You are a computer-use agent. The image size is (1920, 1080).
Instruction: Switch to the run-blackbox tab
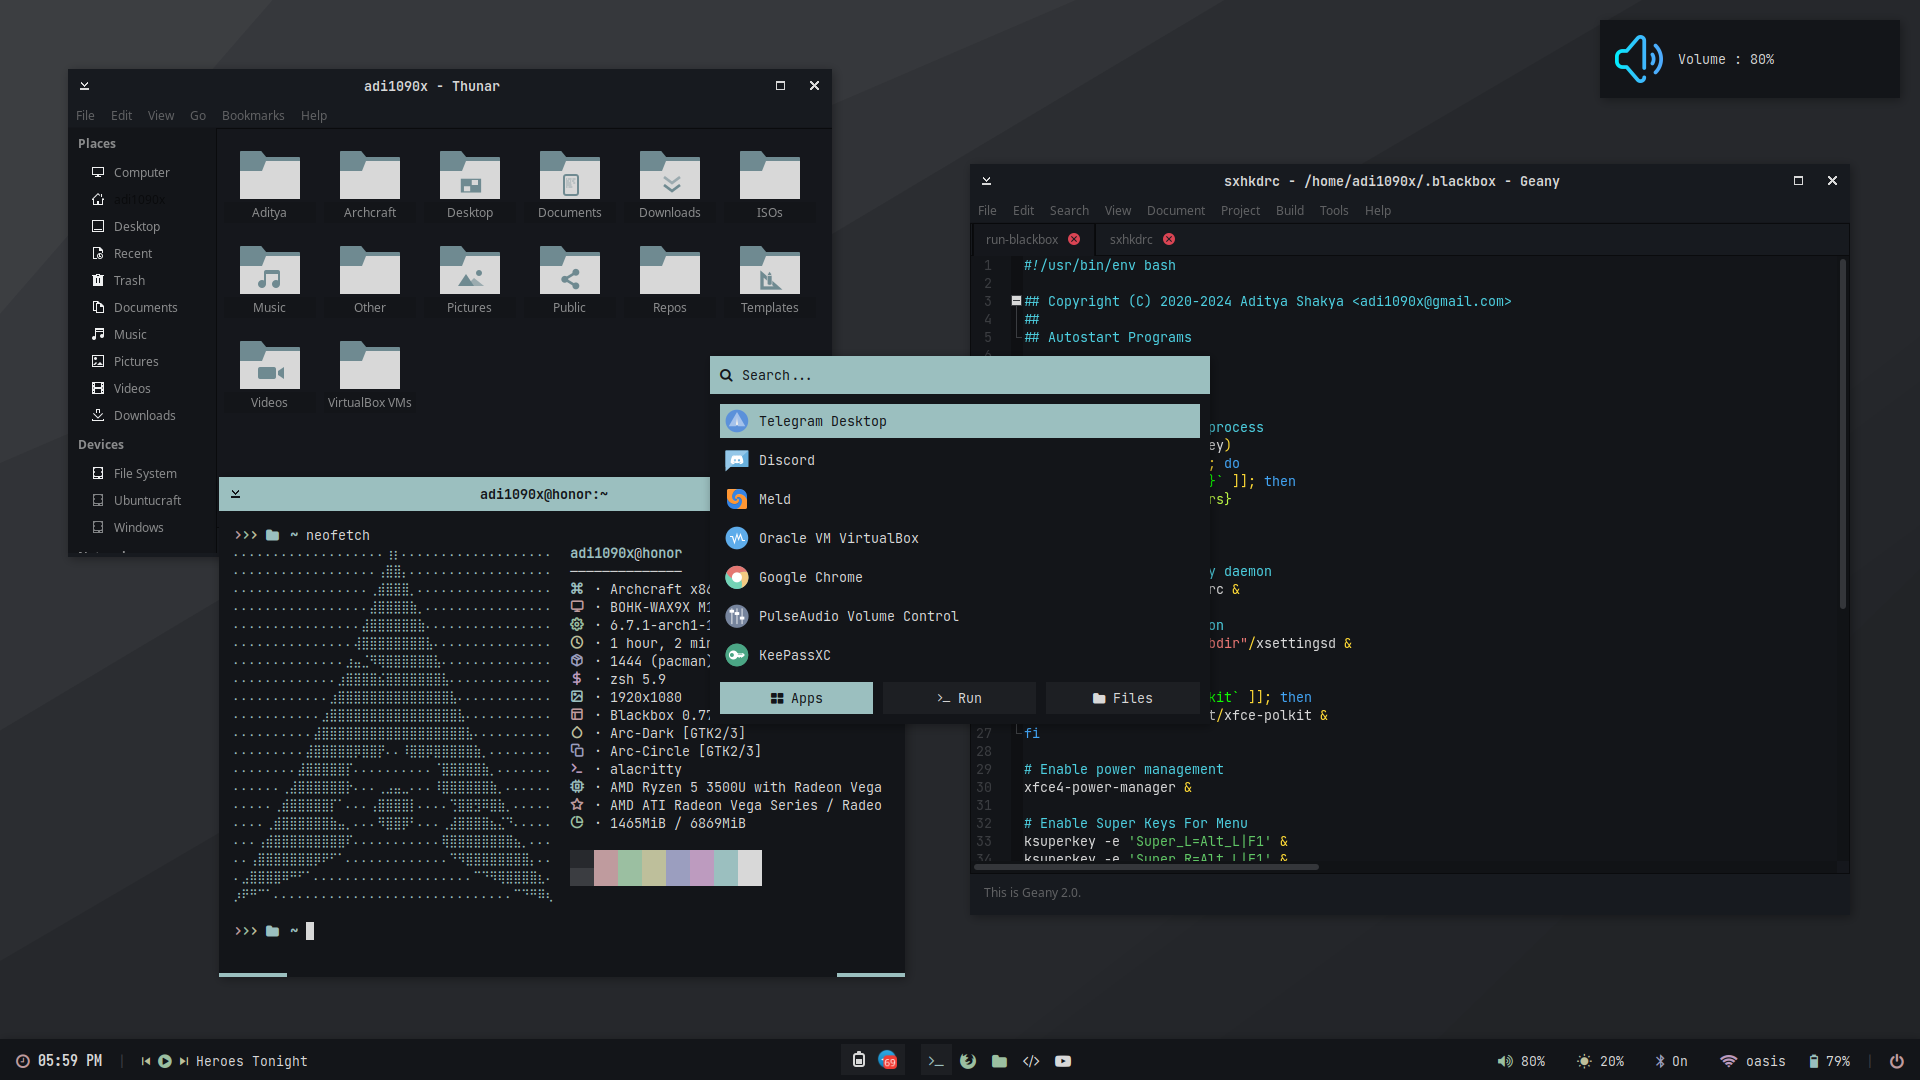coord(1021,240)
